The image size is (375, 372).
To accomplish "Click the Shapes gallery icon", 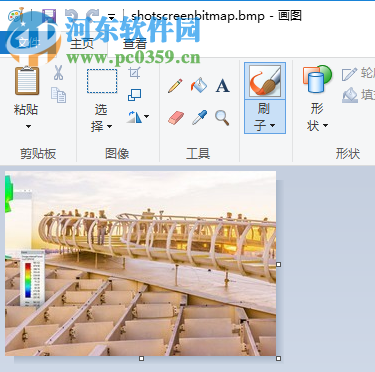I will point(317,79).
